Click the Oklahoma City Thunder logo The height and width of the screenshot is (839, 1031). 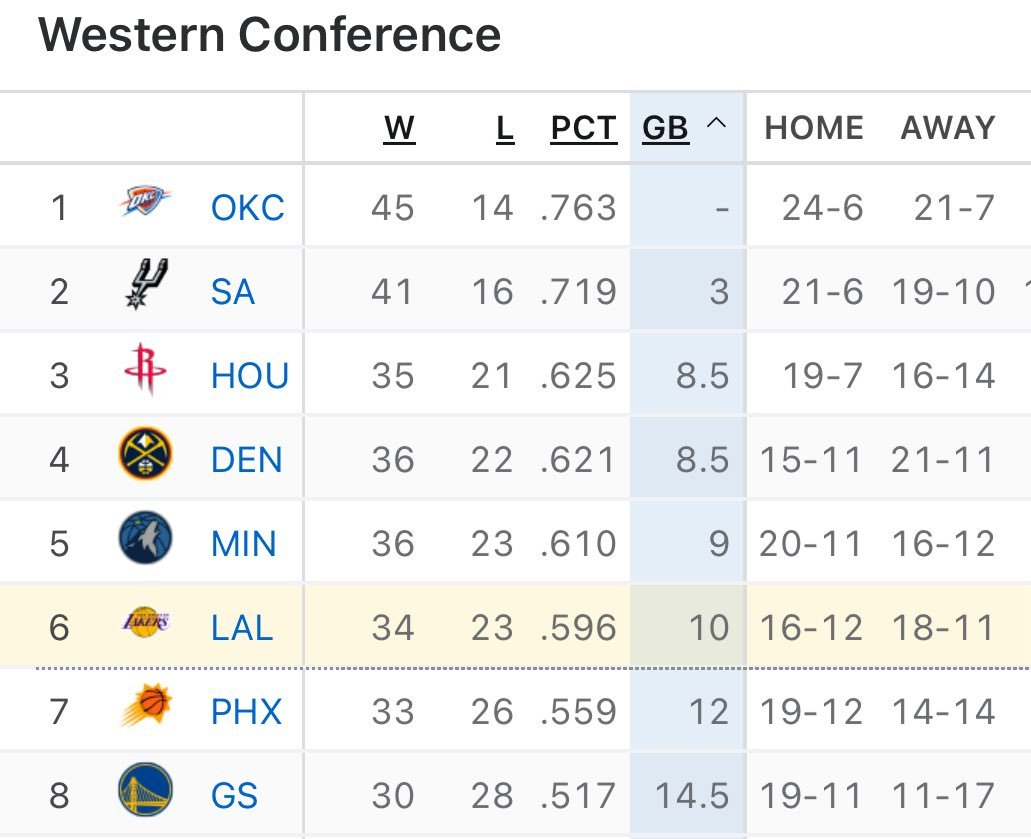click(x=145, y=201)
